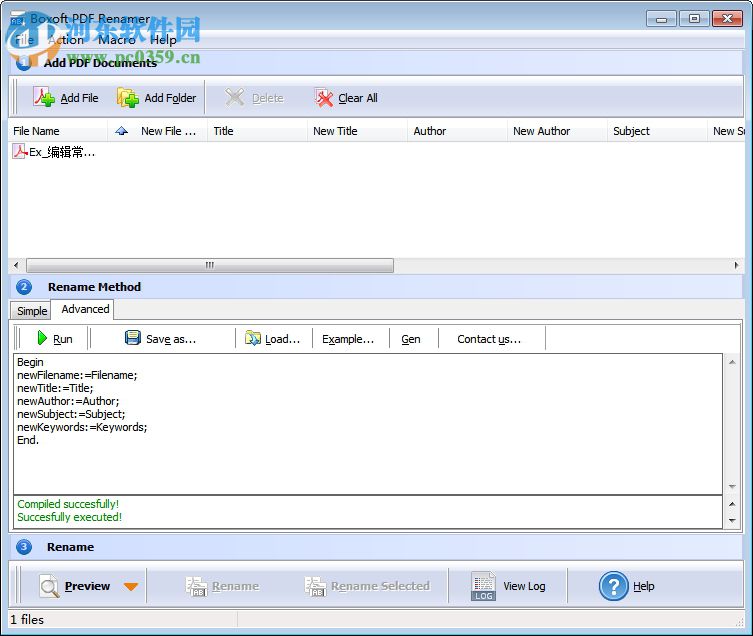Click the Save as disk icon
Screen dimensions: 753x636
tap(133, 338)
